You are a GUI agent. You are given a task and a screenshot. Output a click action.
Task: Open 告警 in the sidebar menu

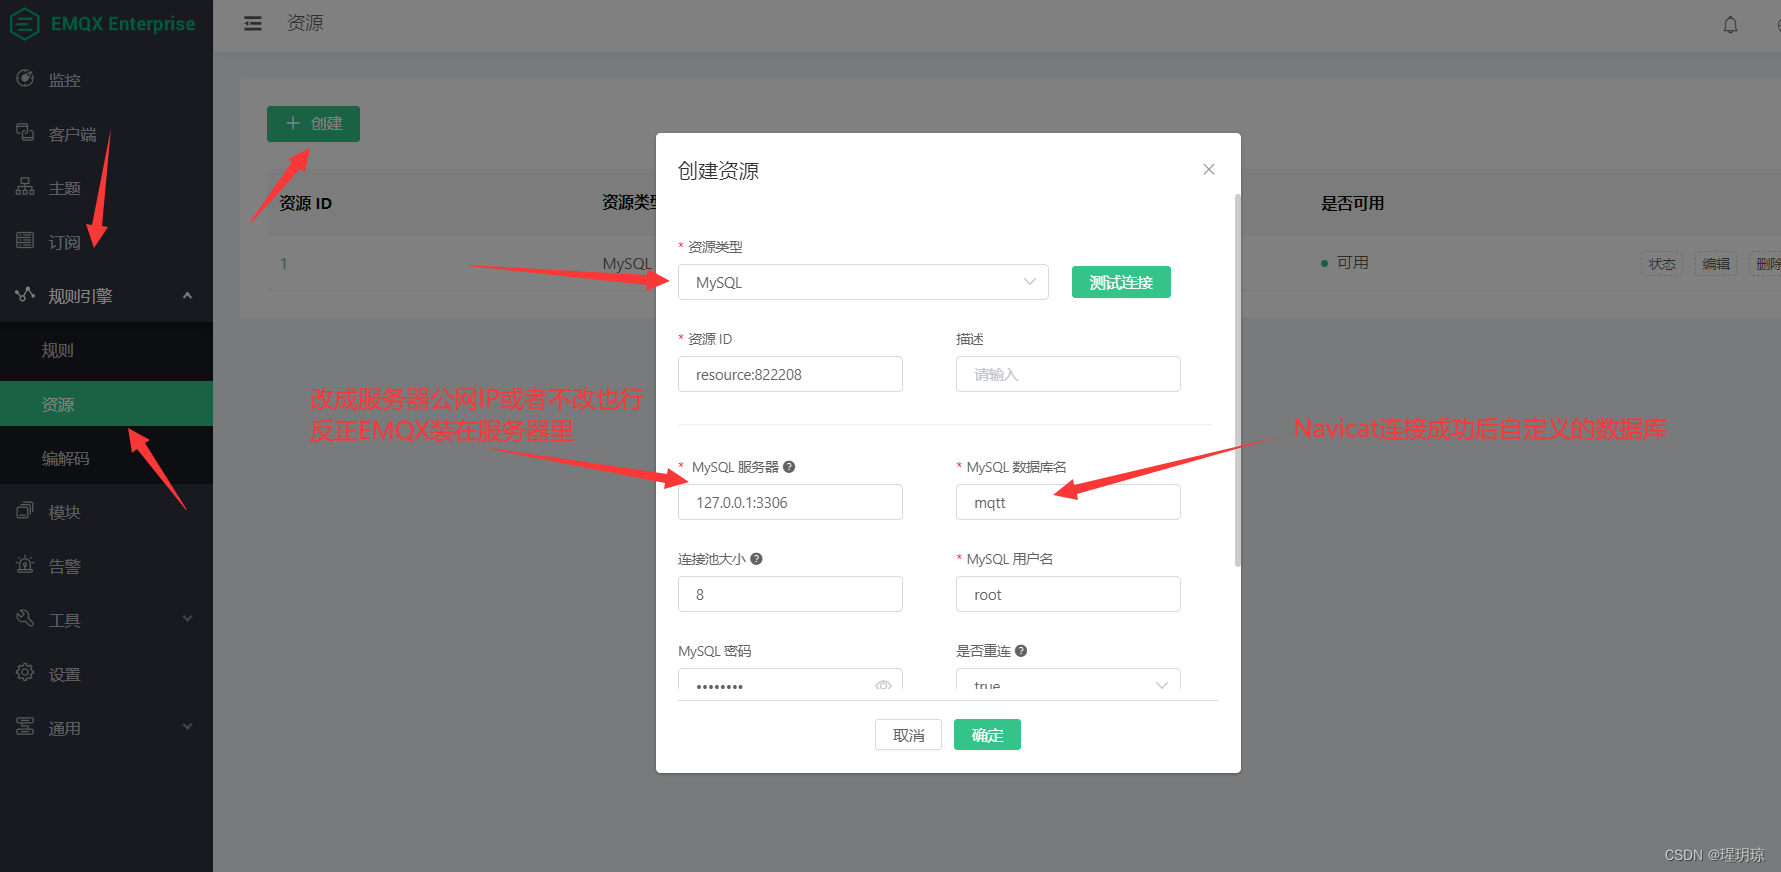106,565
